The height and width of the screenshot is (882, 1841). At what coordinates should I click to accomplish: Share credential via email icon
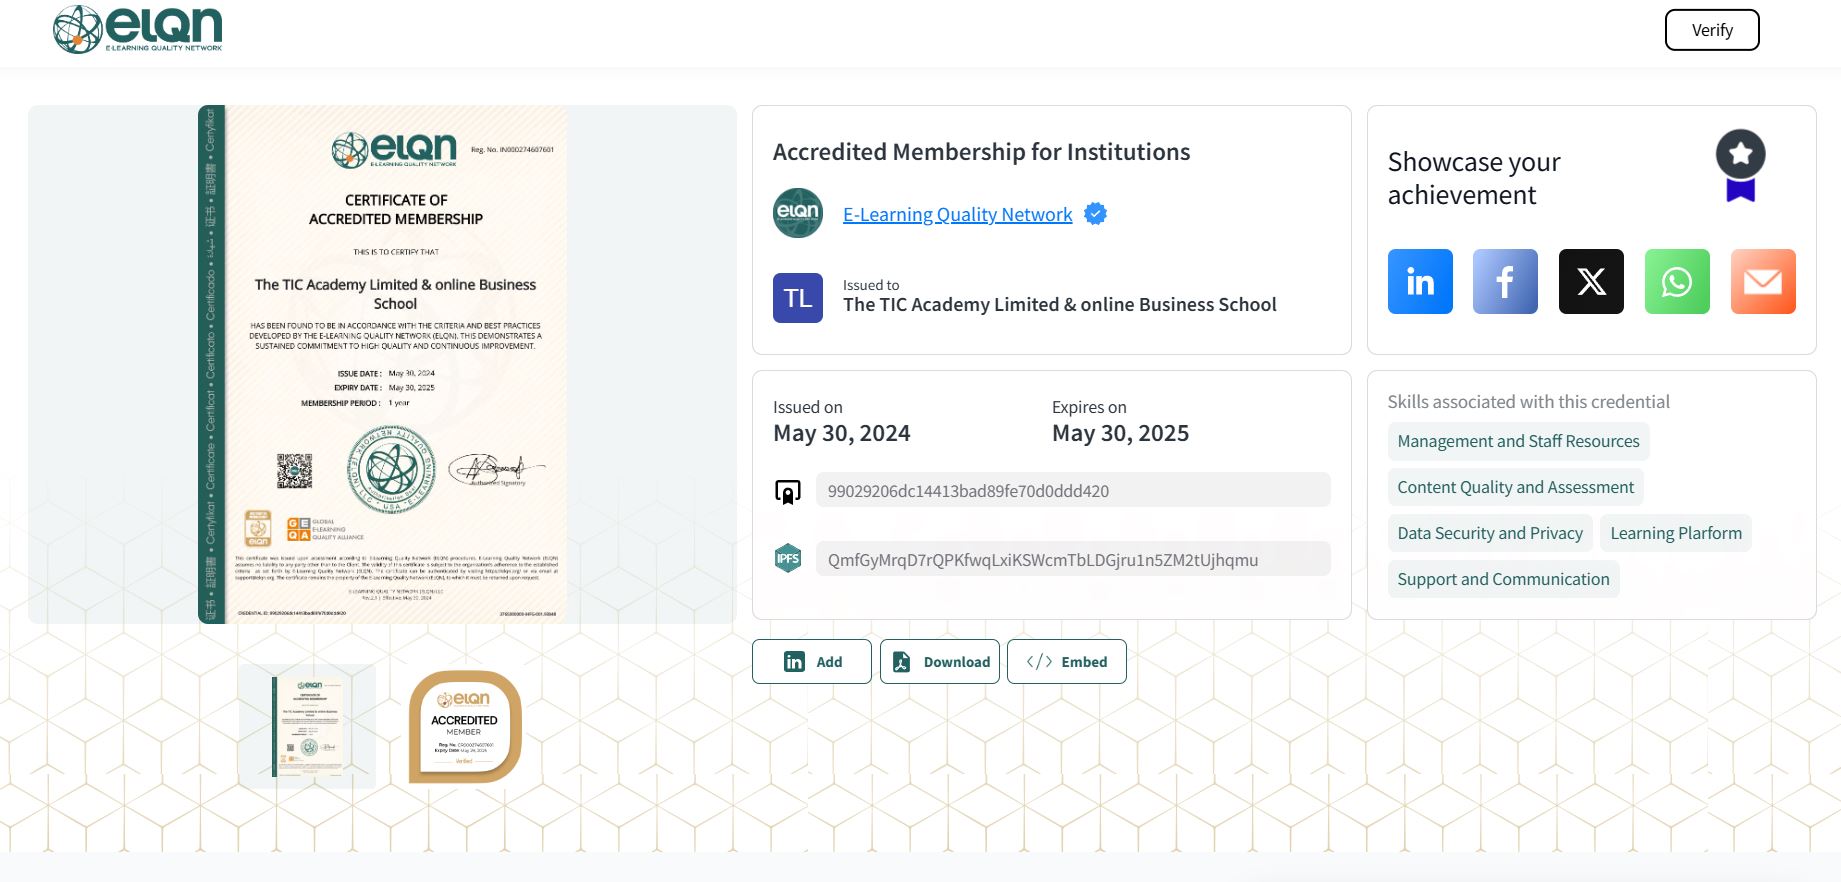(x=1763, y=282)
